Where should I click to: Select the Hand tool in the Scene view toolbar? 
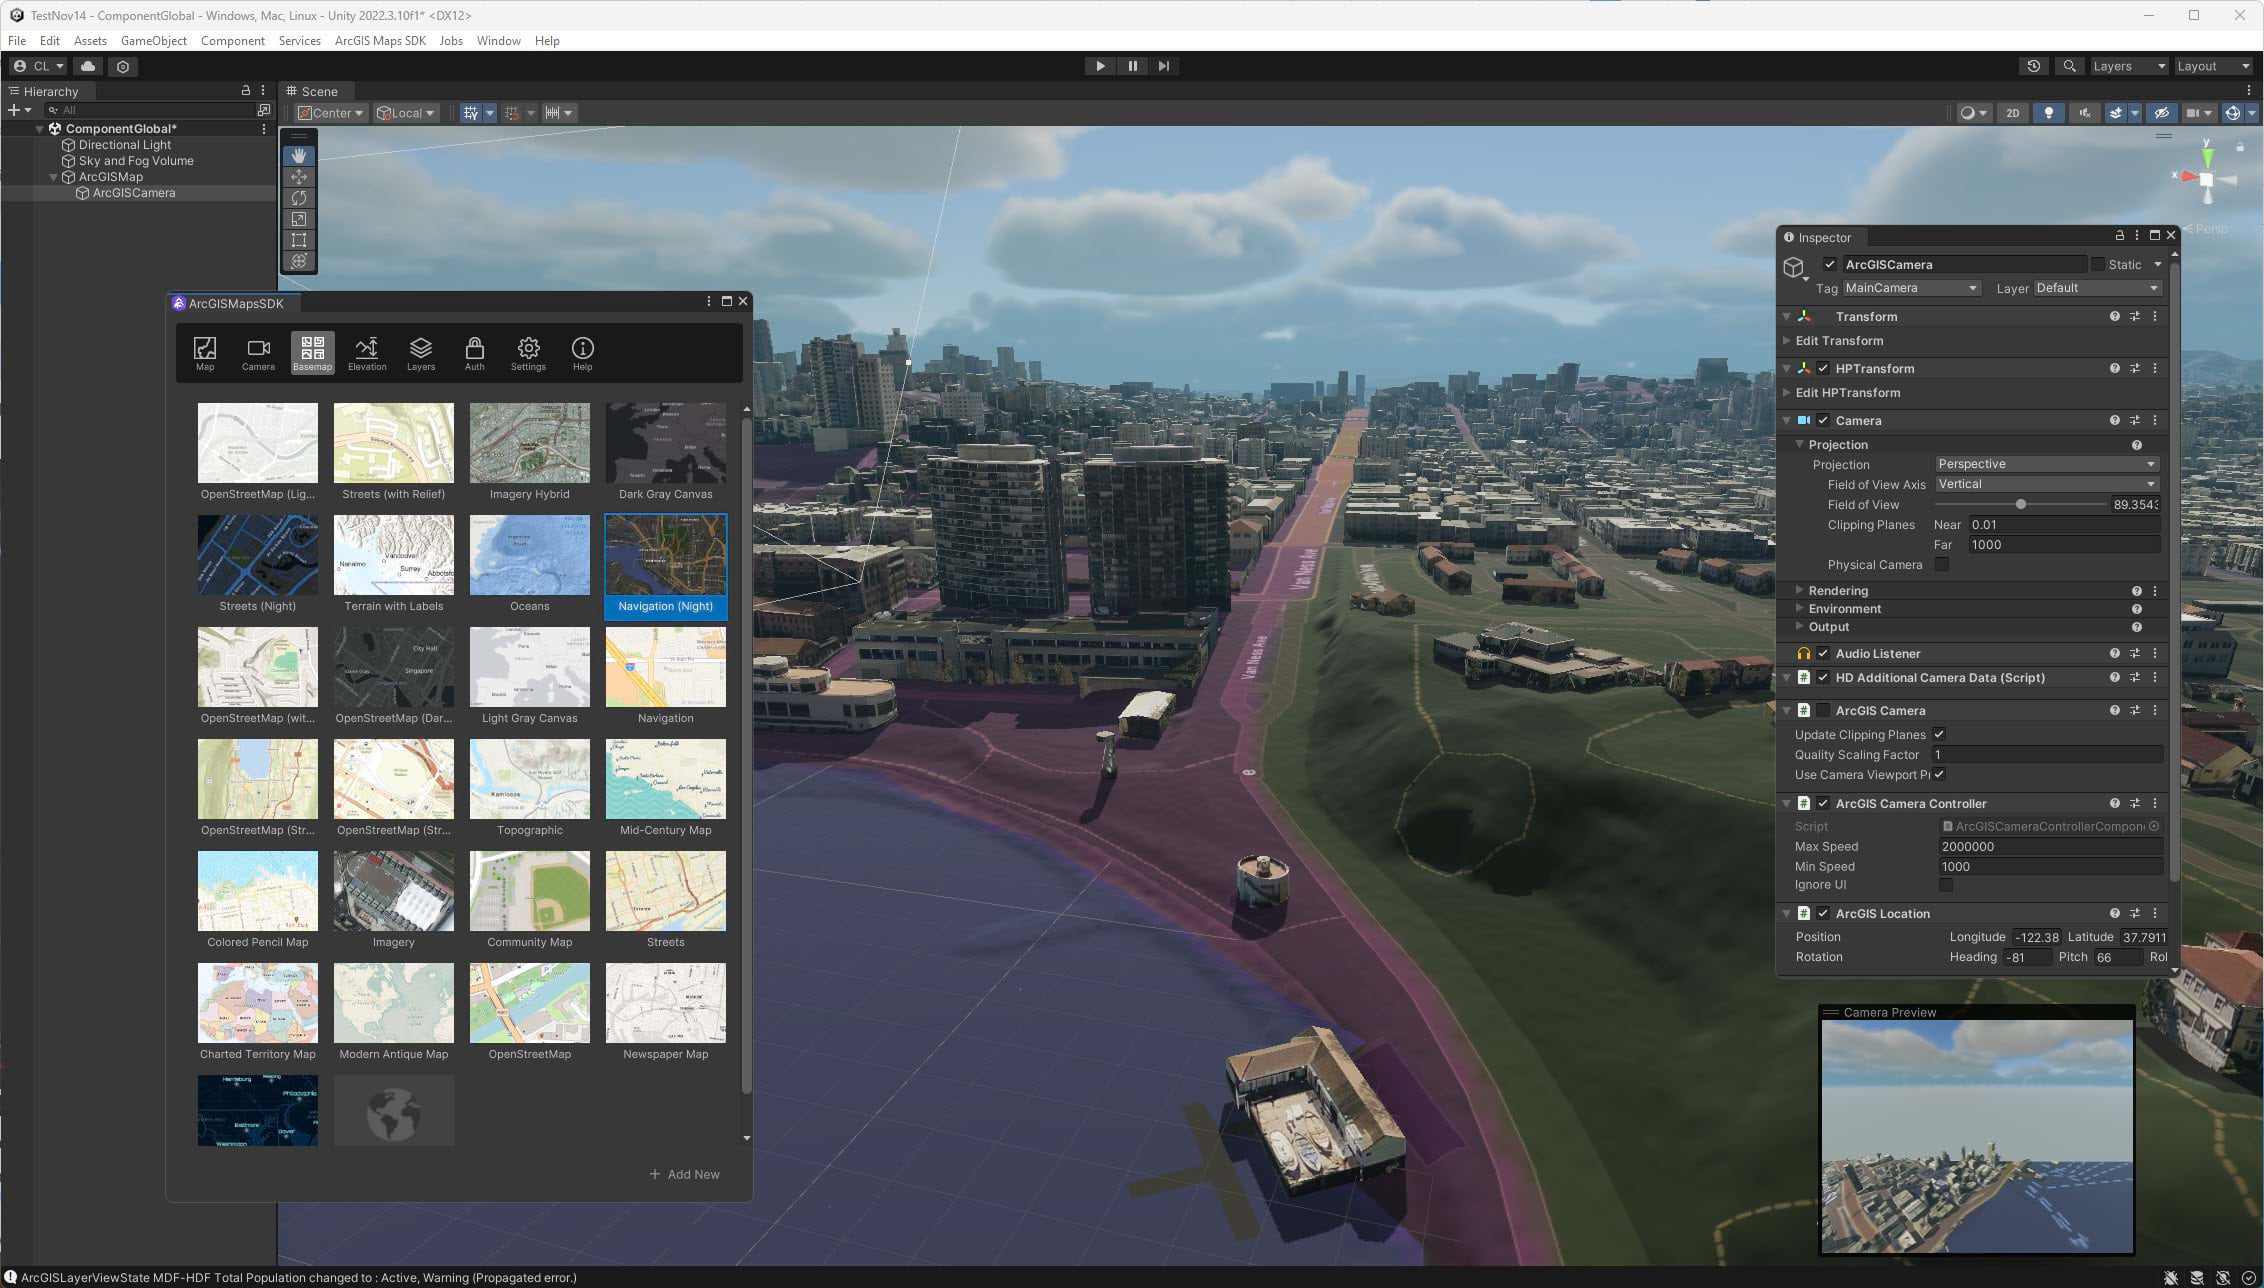point(298,155)
